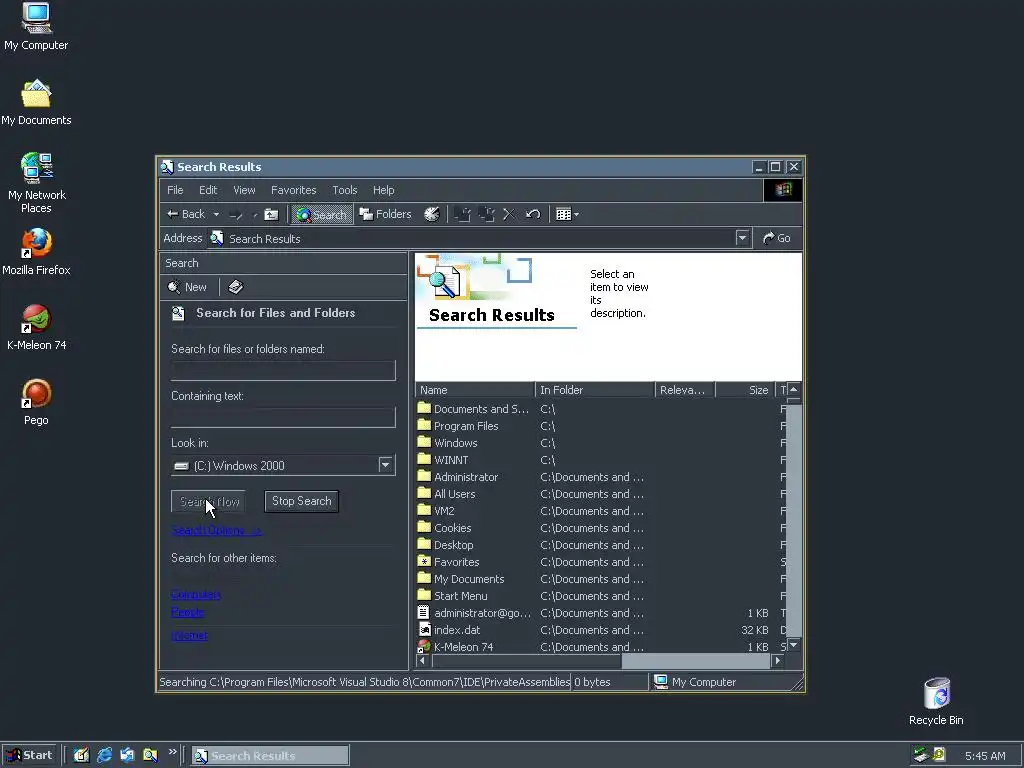Launch Internet Explorer from Quick Launch

104,756
